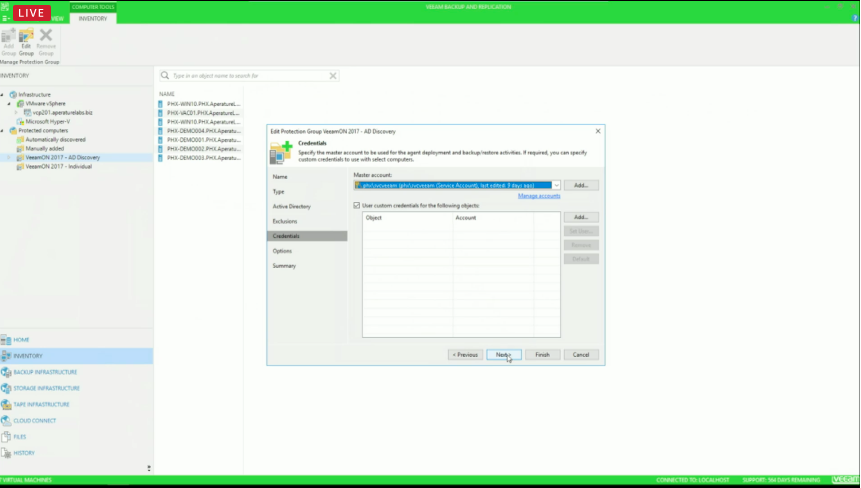861x488 pixels.
Task: Open the Backup Infrastructure view icon
Action: coord(7,372)
